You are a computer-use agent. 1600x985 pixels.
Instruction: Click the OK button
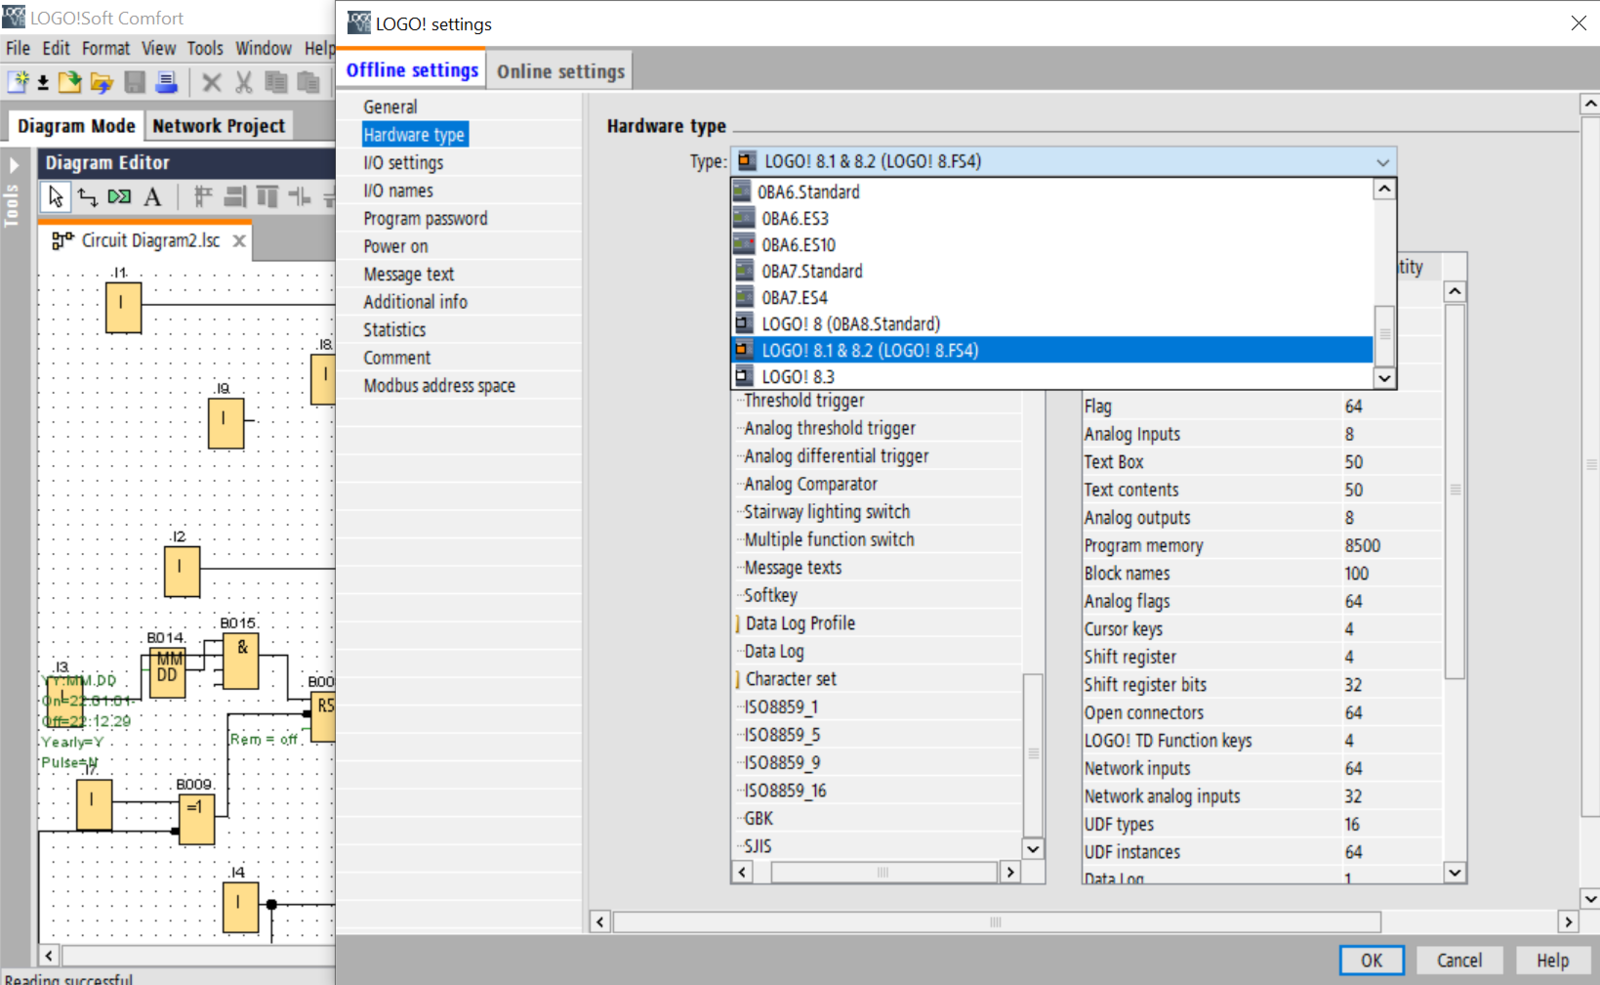(x=1371, y=960)
